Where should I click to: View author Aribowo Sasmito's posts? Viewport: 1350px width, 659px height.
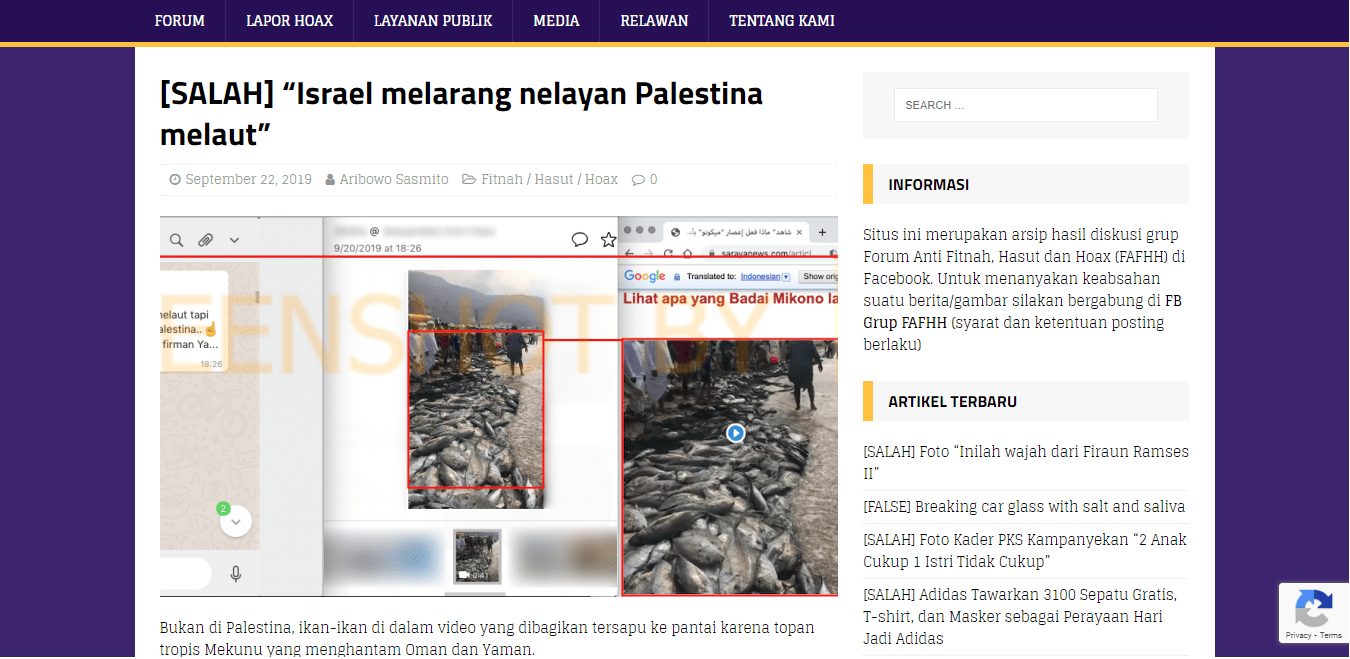(x=394, y=180)
